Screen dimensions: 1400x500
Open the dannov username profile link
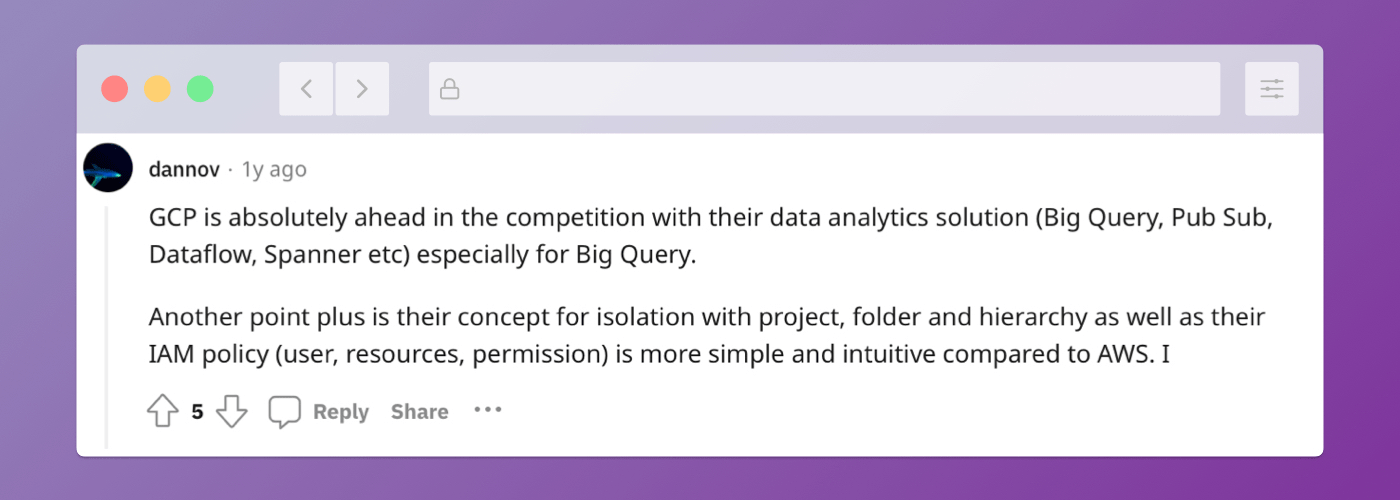(184, 170)
